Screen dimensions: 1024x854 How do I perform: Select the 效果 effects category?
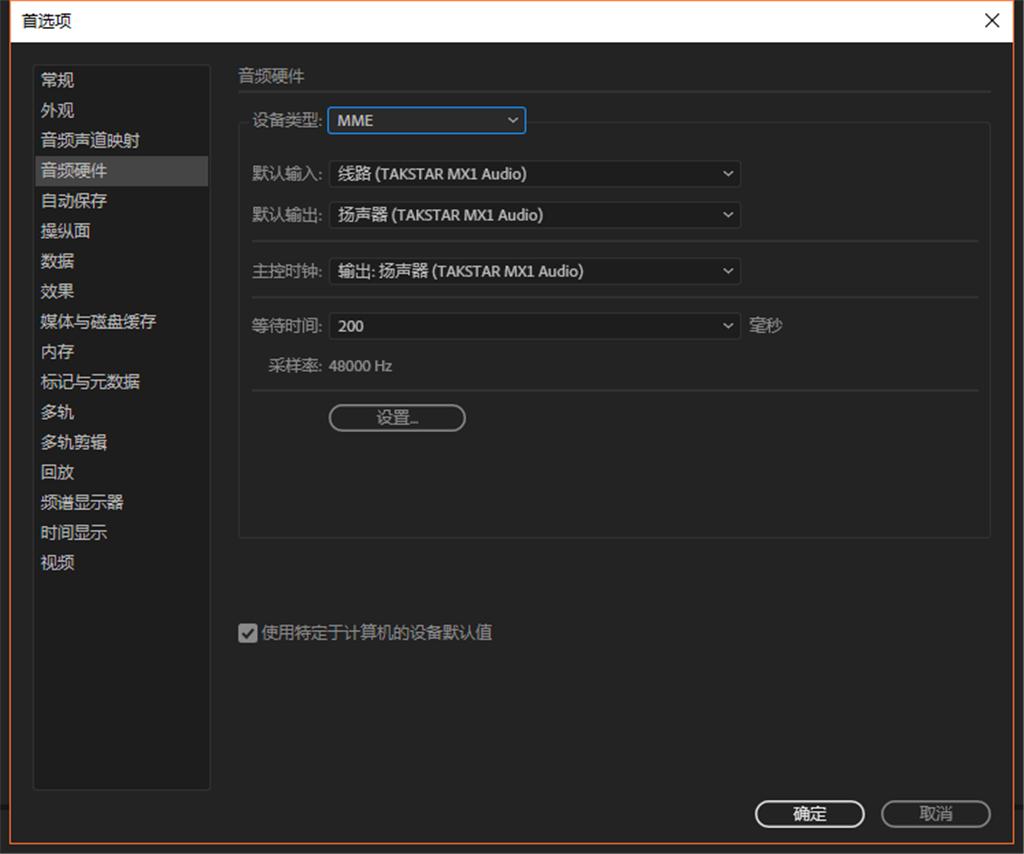click(57, 291)
